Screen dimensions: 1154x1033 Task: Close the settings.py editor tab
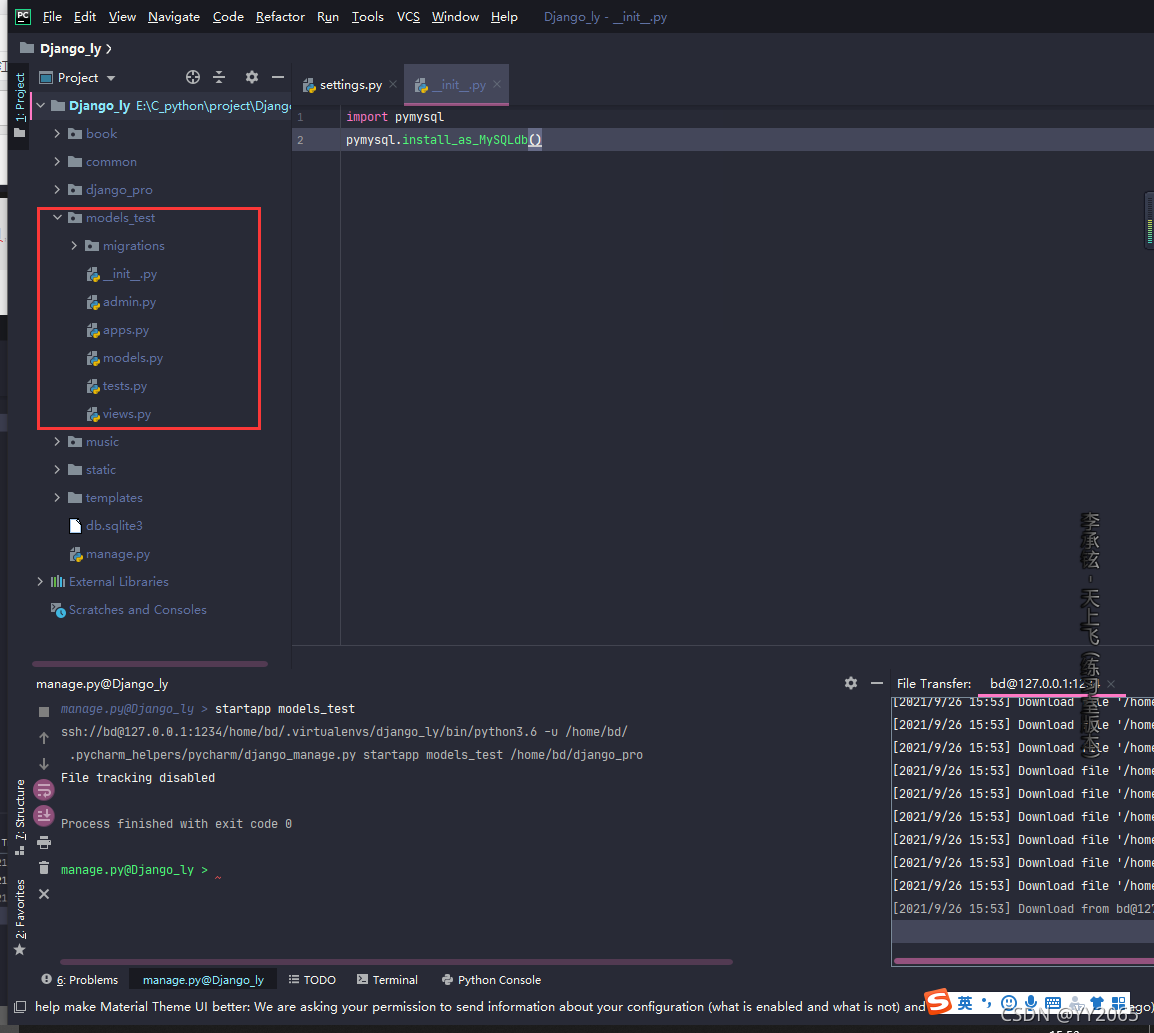tap(393, 85)
